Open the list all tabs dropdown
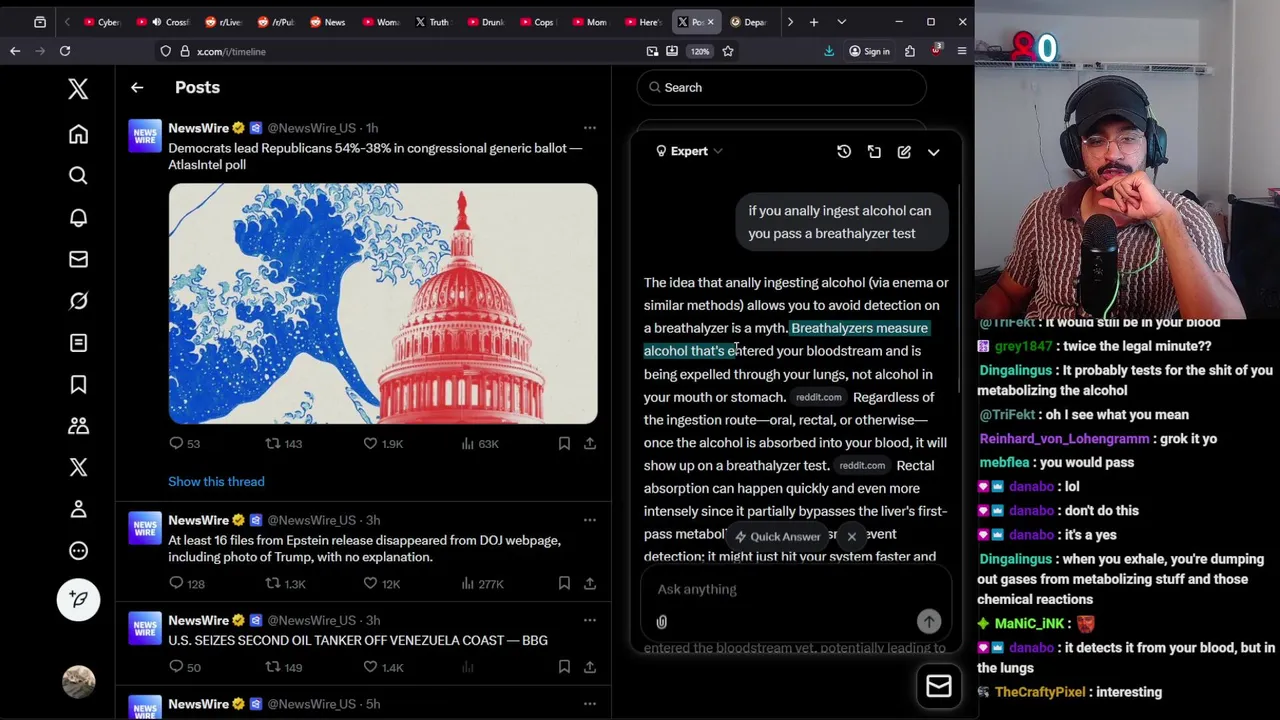1280x720 pixels. pos(841,22)
